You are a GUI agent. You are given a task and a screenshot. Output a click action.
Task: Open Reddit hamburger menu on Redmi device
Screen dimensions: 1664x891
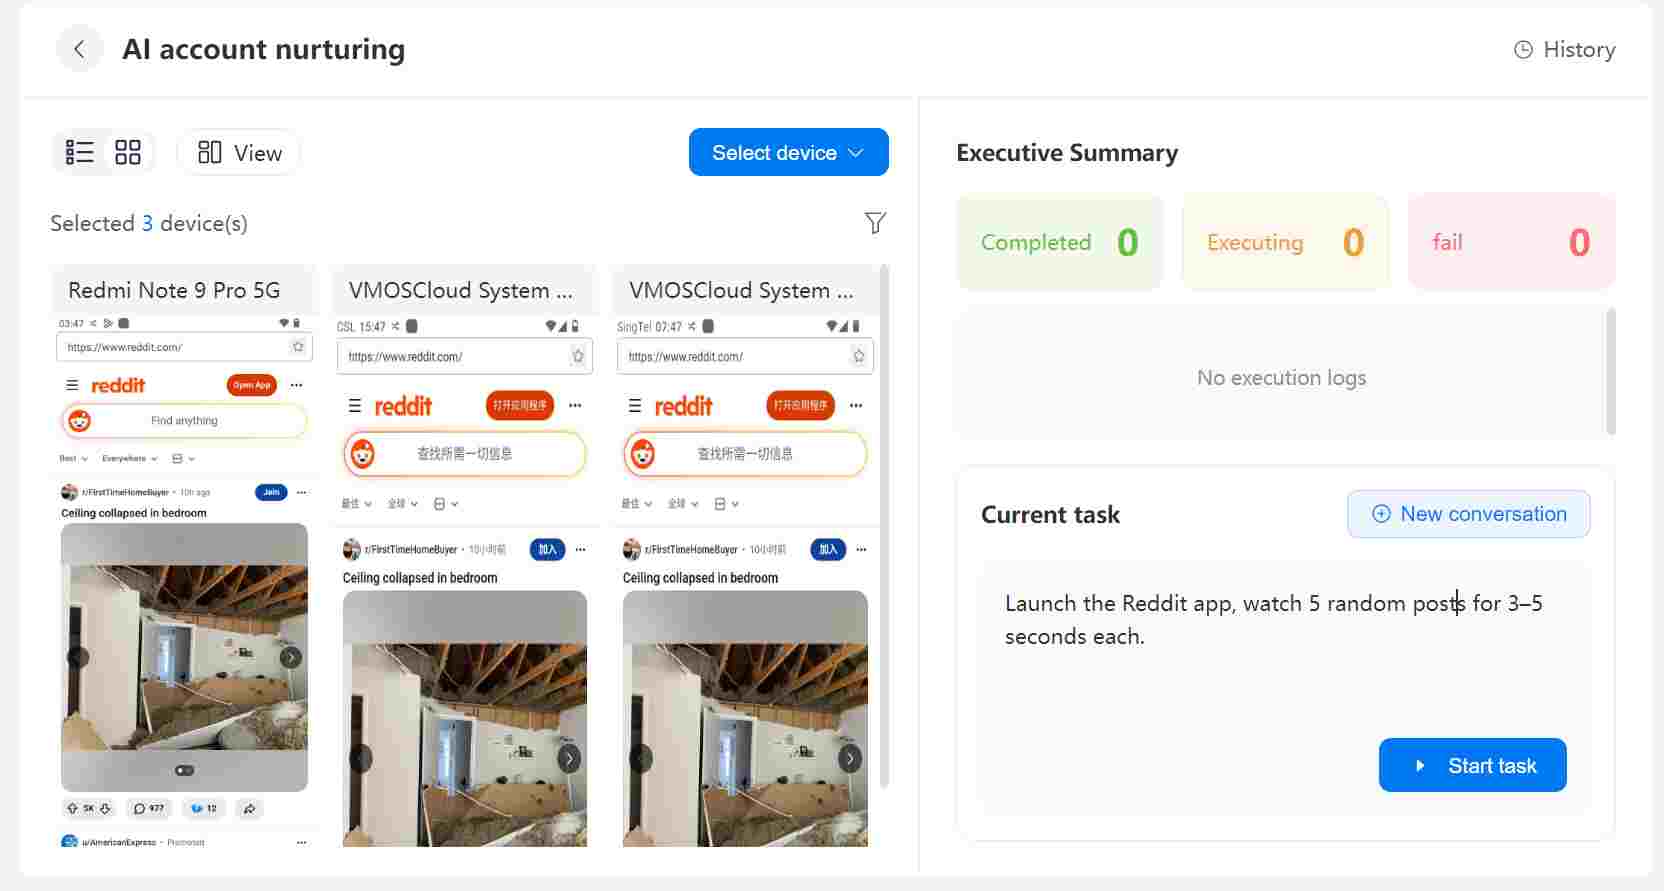point(71,385)
